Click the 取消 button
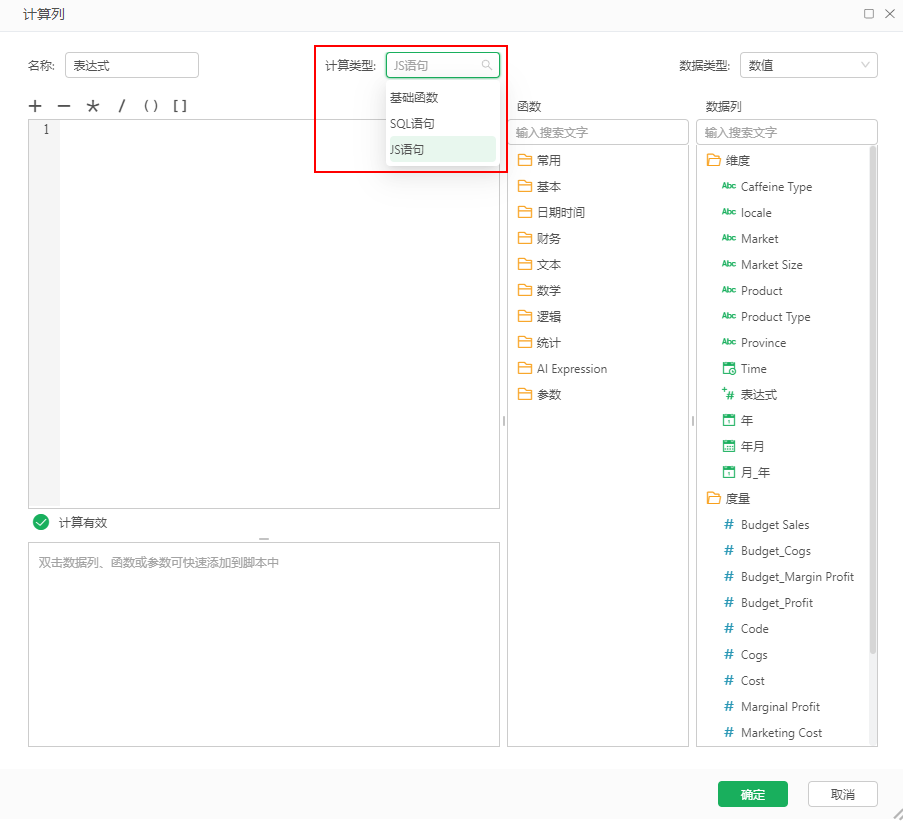903x822 pixels. pos(842,794)
